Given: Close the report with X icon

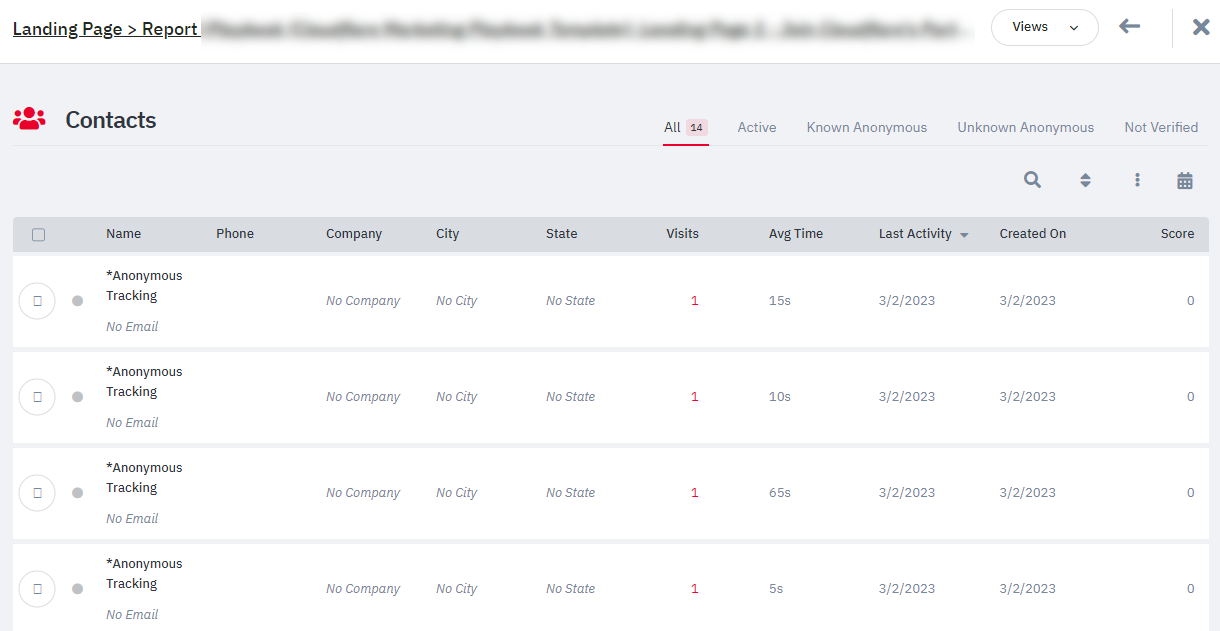Looking at the screenshot, I should point(1201,27).
